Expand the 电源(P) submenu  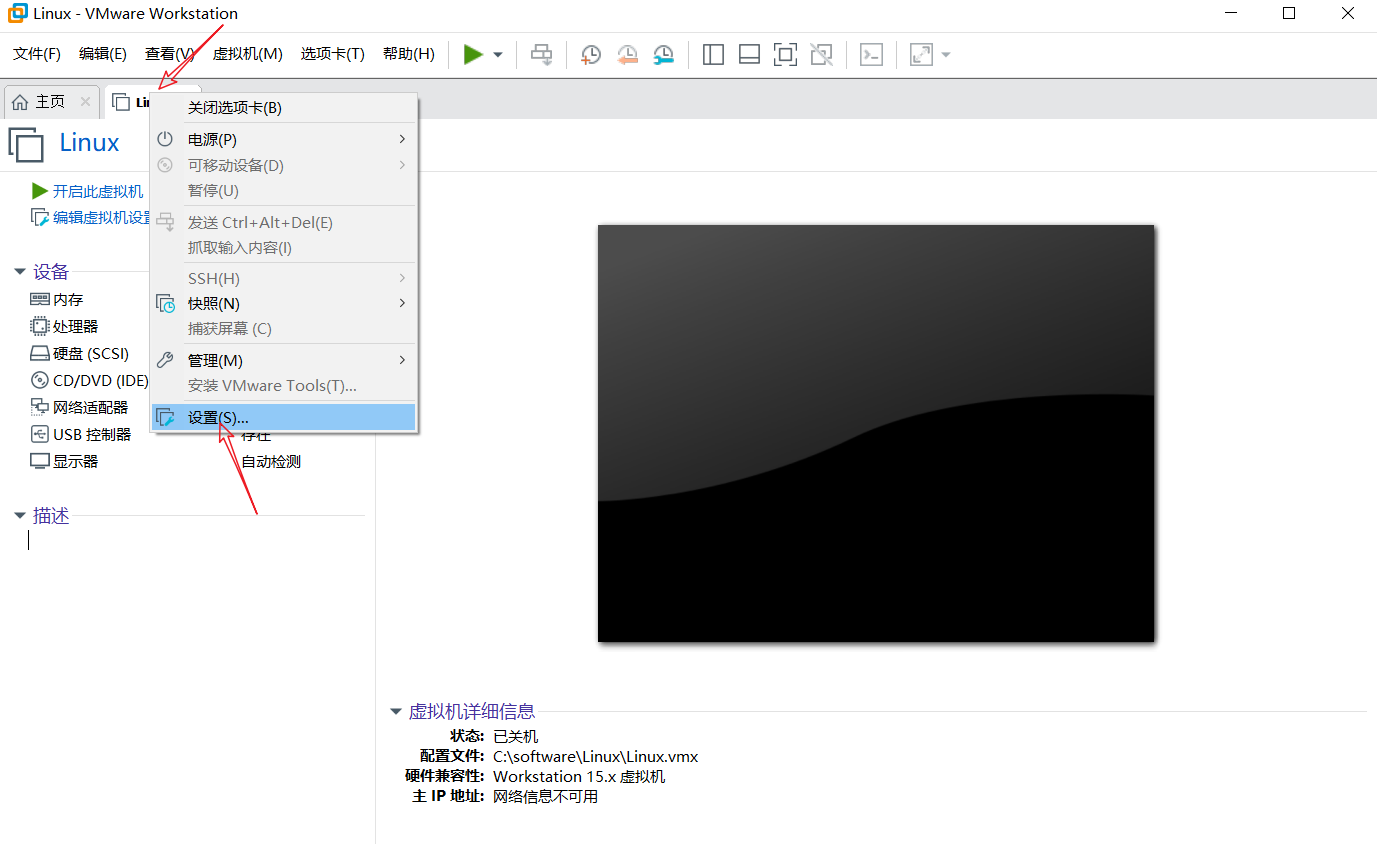tap(284, 140)
